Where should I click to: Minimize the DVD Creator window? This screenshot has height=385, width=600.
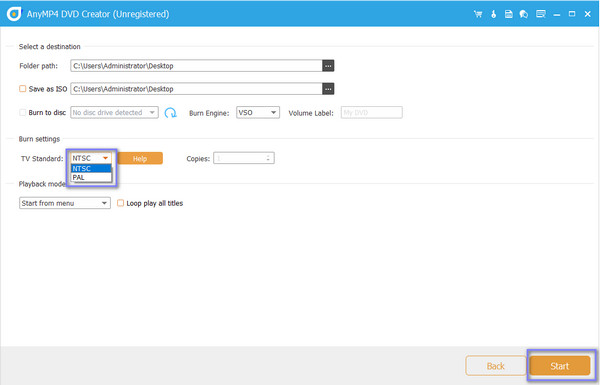click(x=557, y=14)
